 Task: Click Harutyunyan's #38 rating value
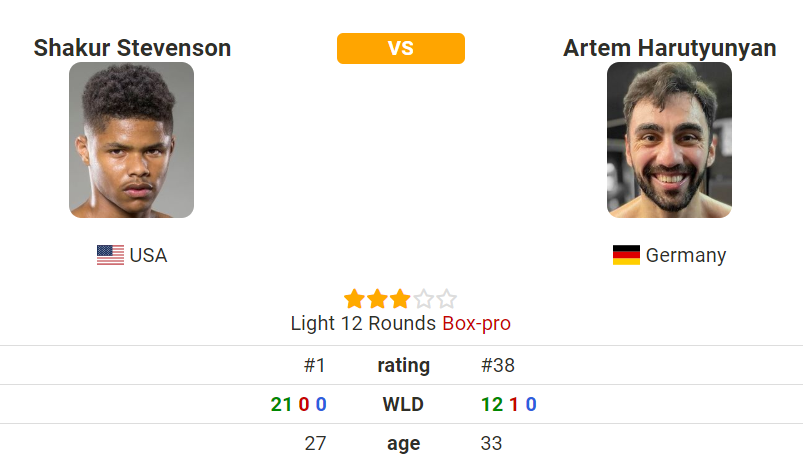498,365
